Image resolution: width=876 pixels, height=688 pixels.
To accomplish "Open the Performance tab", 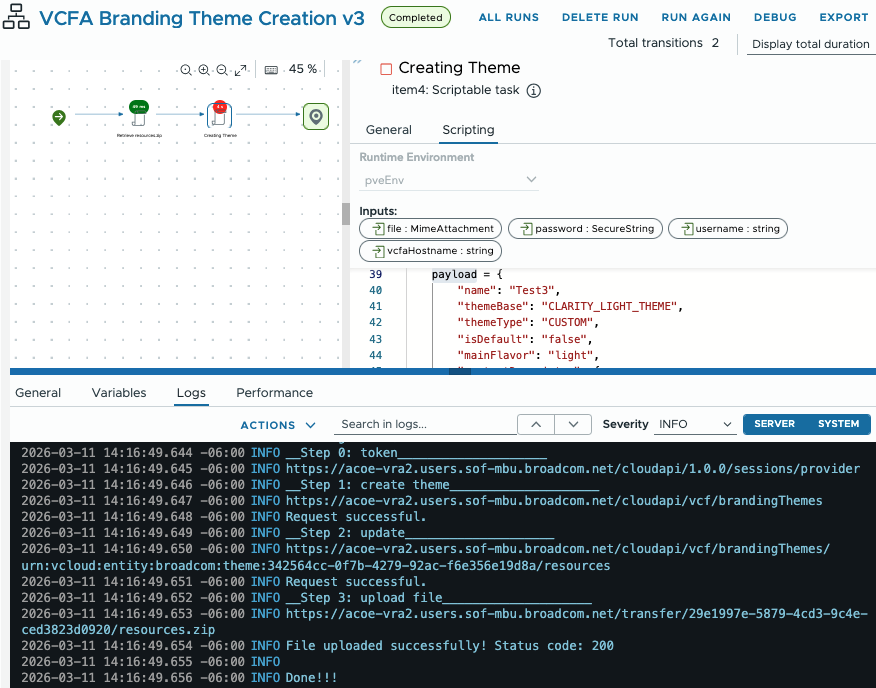I will (274, 393).
